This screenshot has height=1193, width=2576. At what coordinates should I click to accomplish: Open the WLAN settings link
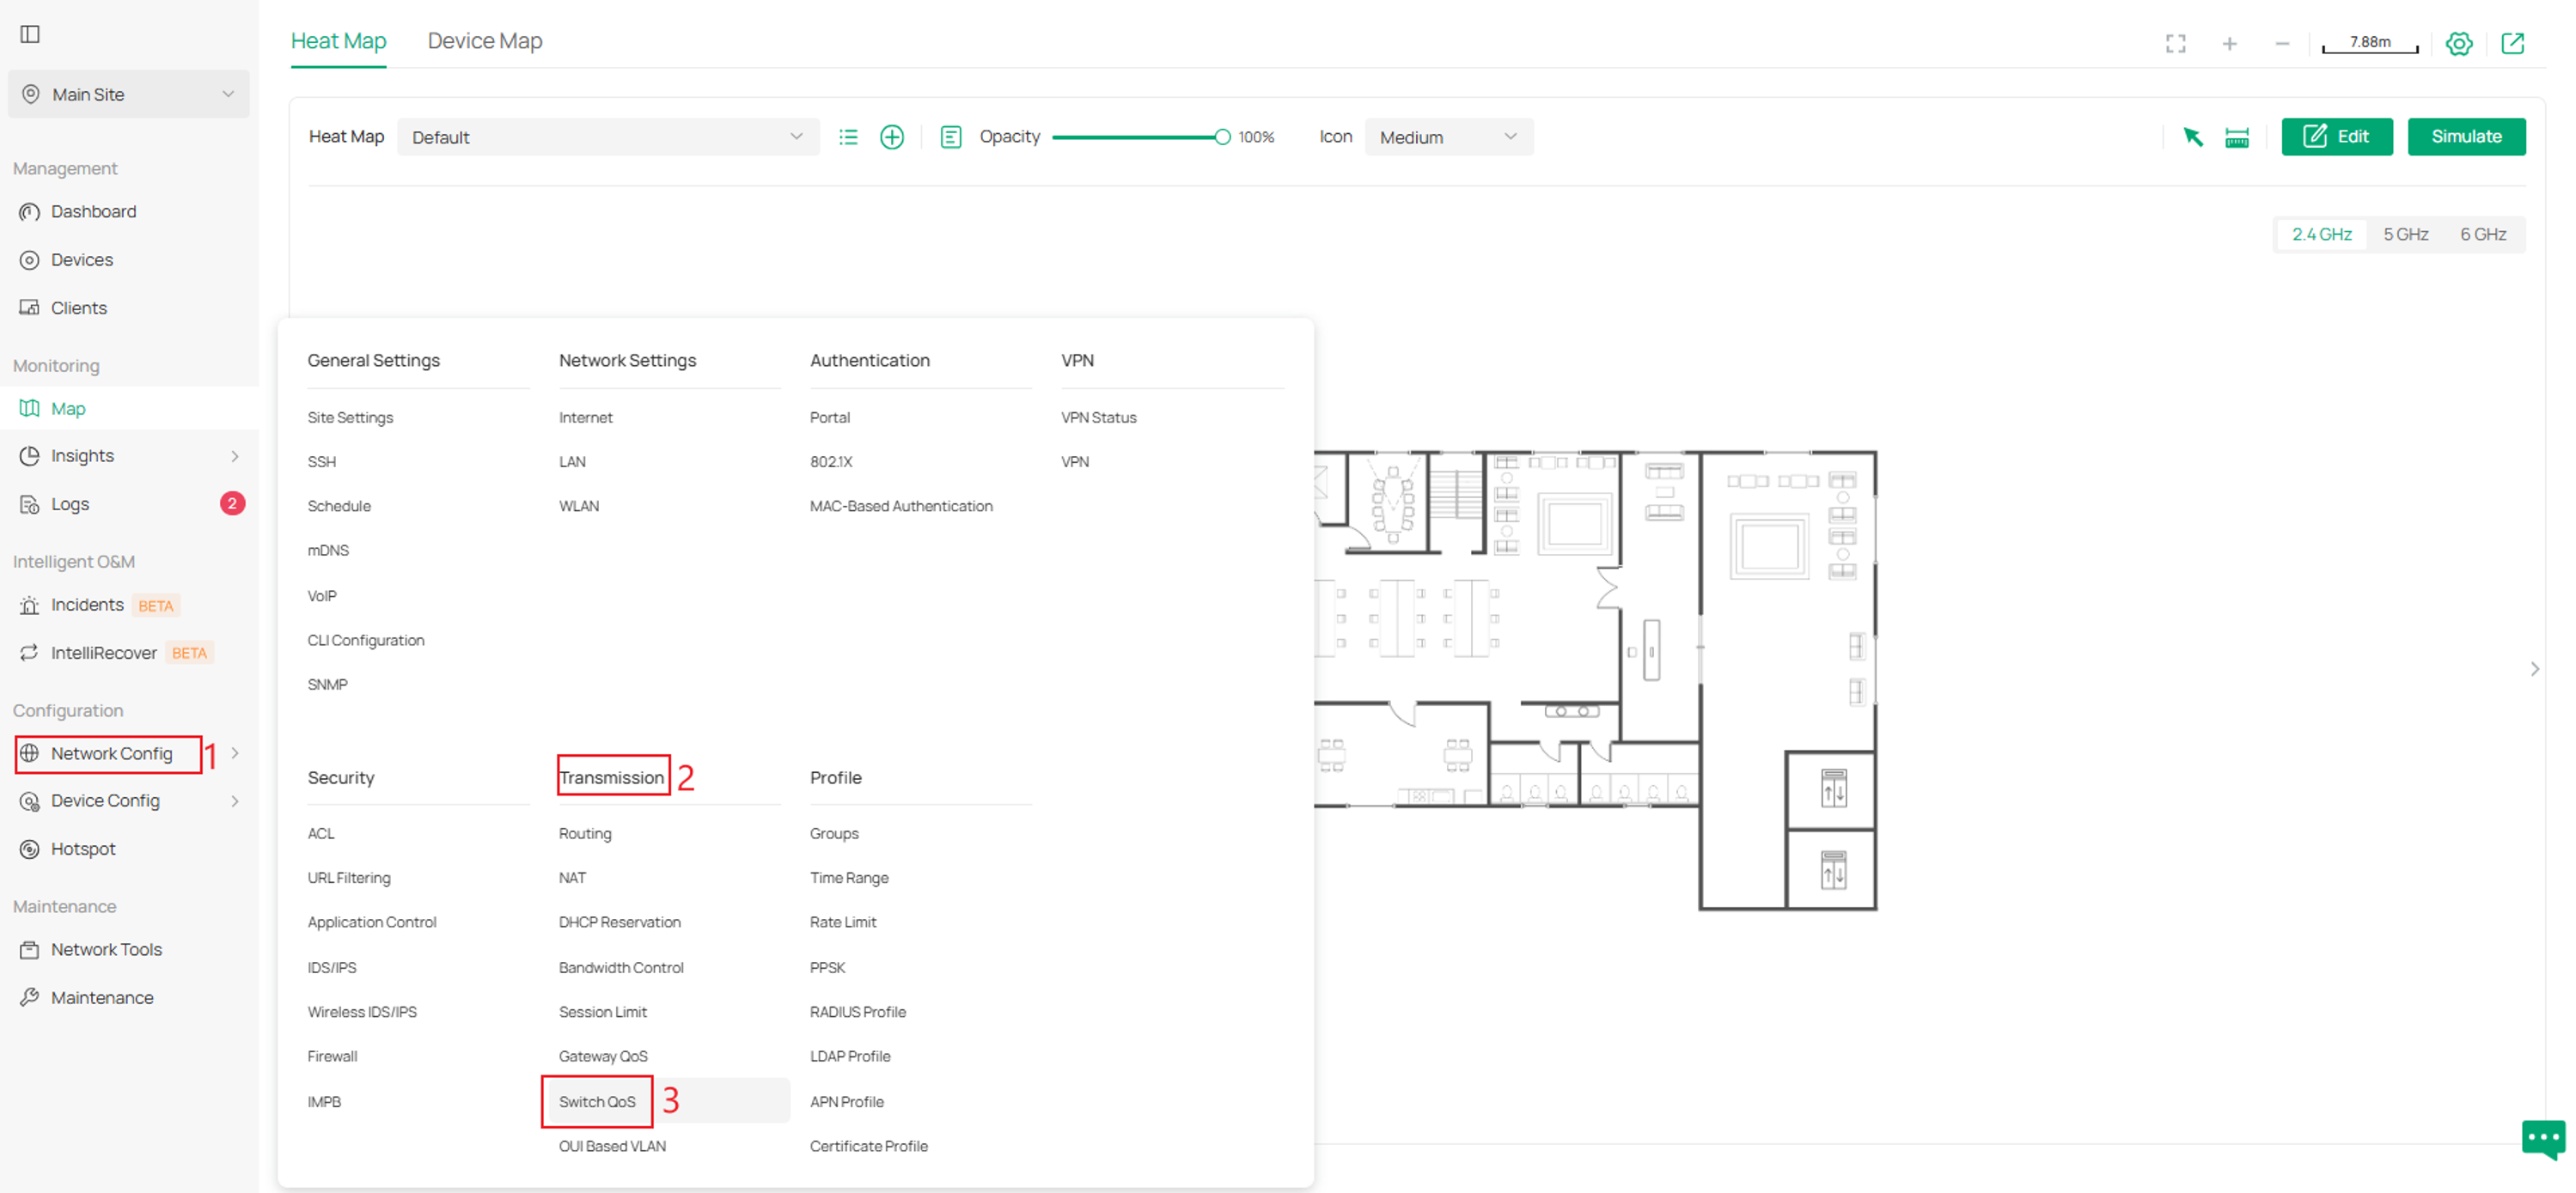[579, 507]
